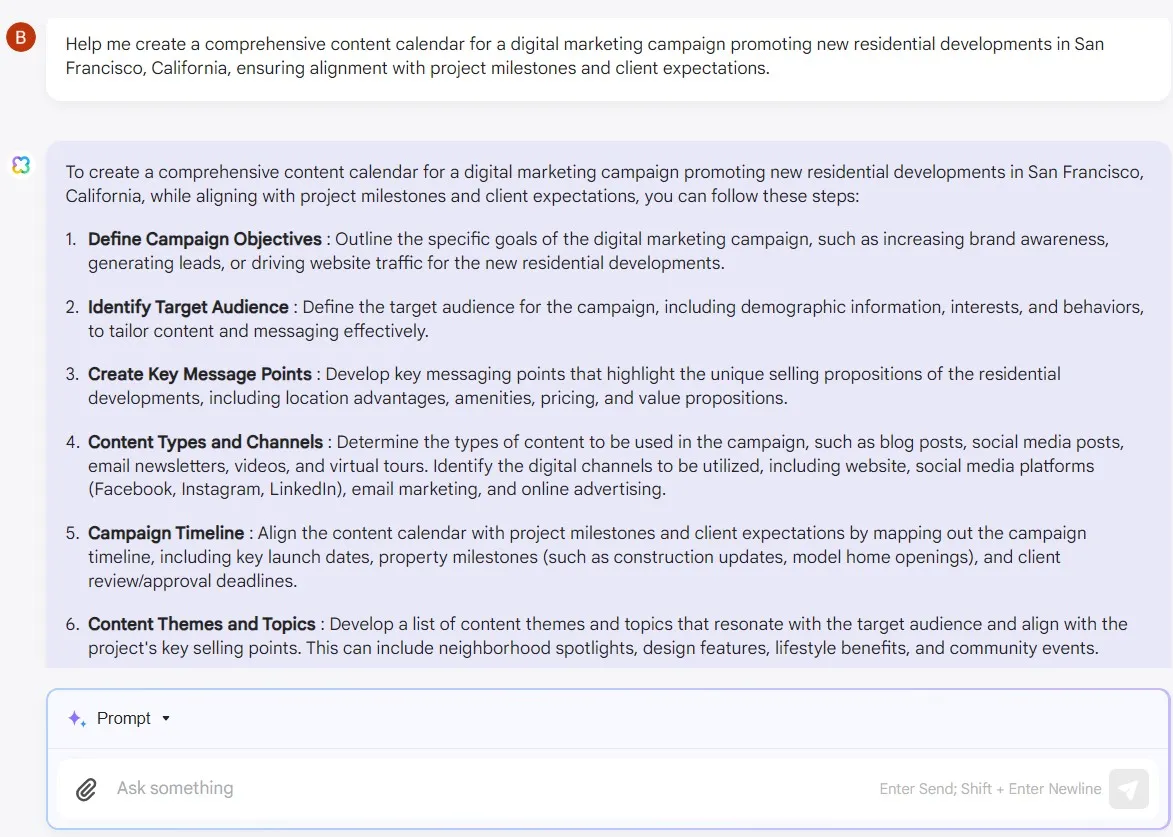This screenshot has width=1173, height=837.
Task: Click the sparkle icon beside Prompt
Action: pyautogui.click(x=76, y=718)
